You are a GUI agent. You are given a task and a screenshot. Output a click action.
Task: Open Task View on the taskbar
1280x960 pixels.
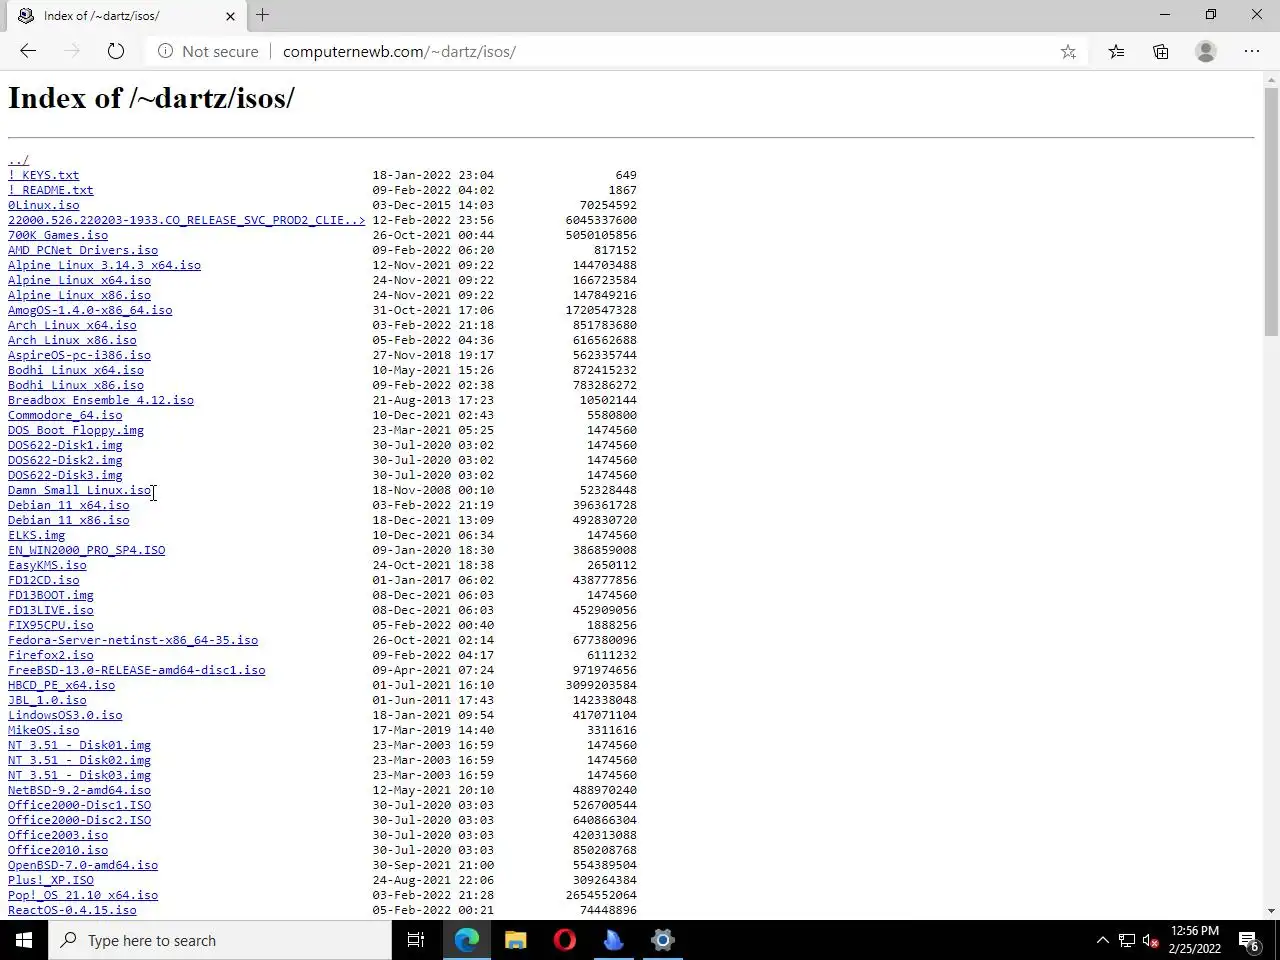pyautogui.click(x=416, y=940)
